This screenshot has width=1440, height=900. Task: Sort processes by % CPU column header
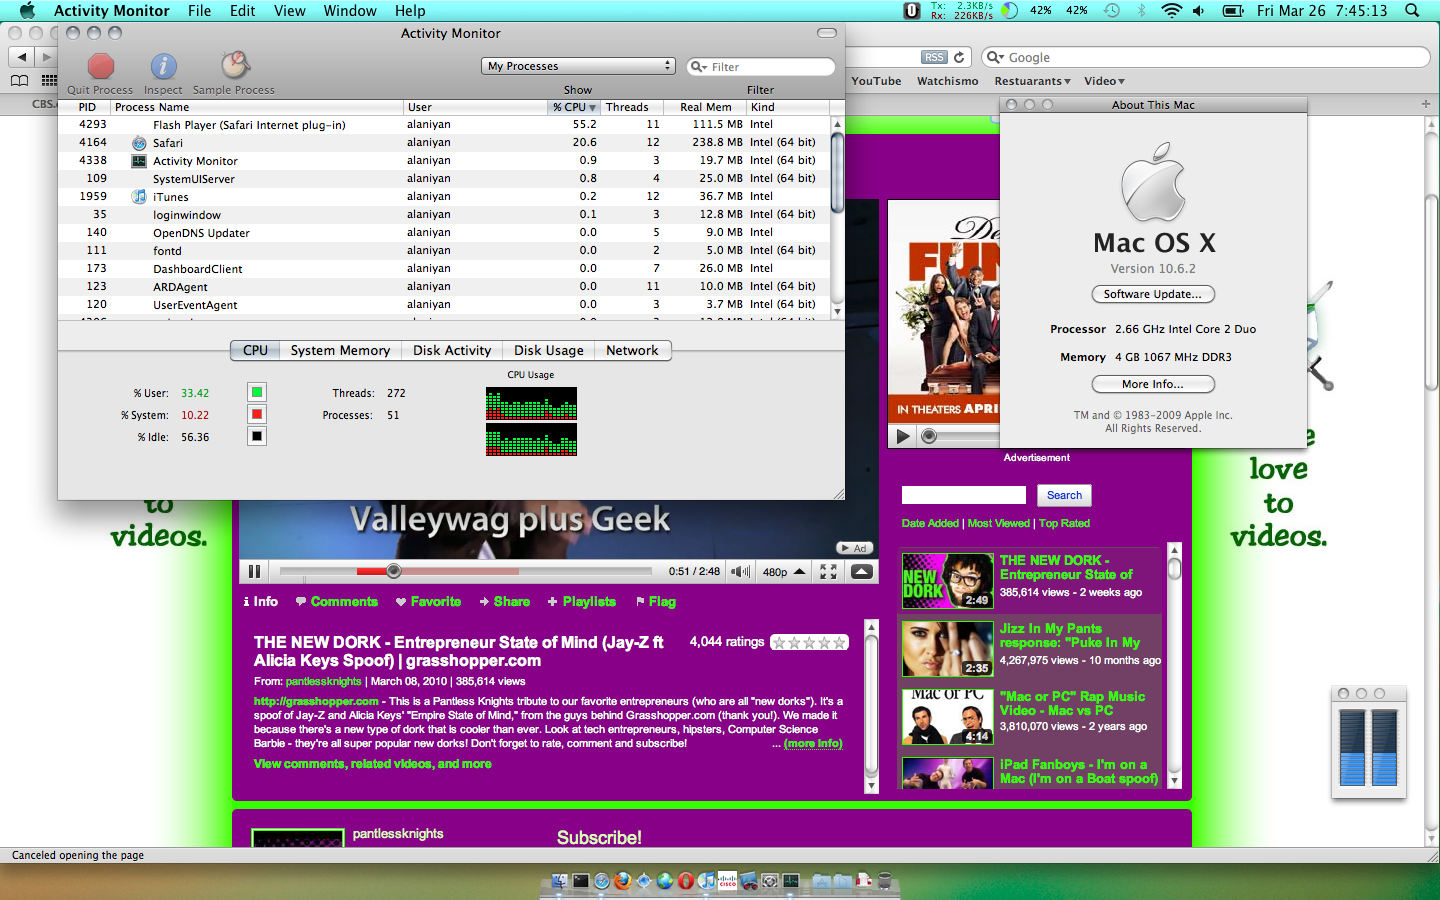pos(573,107)
